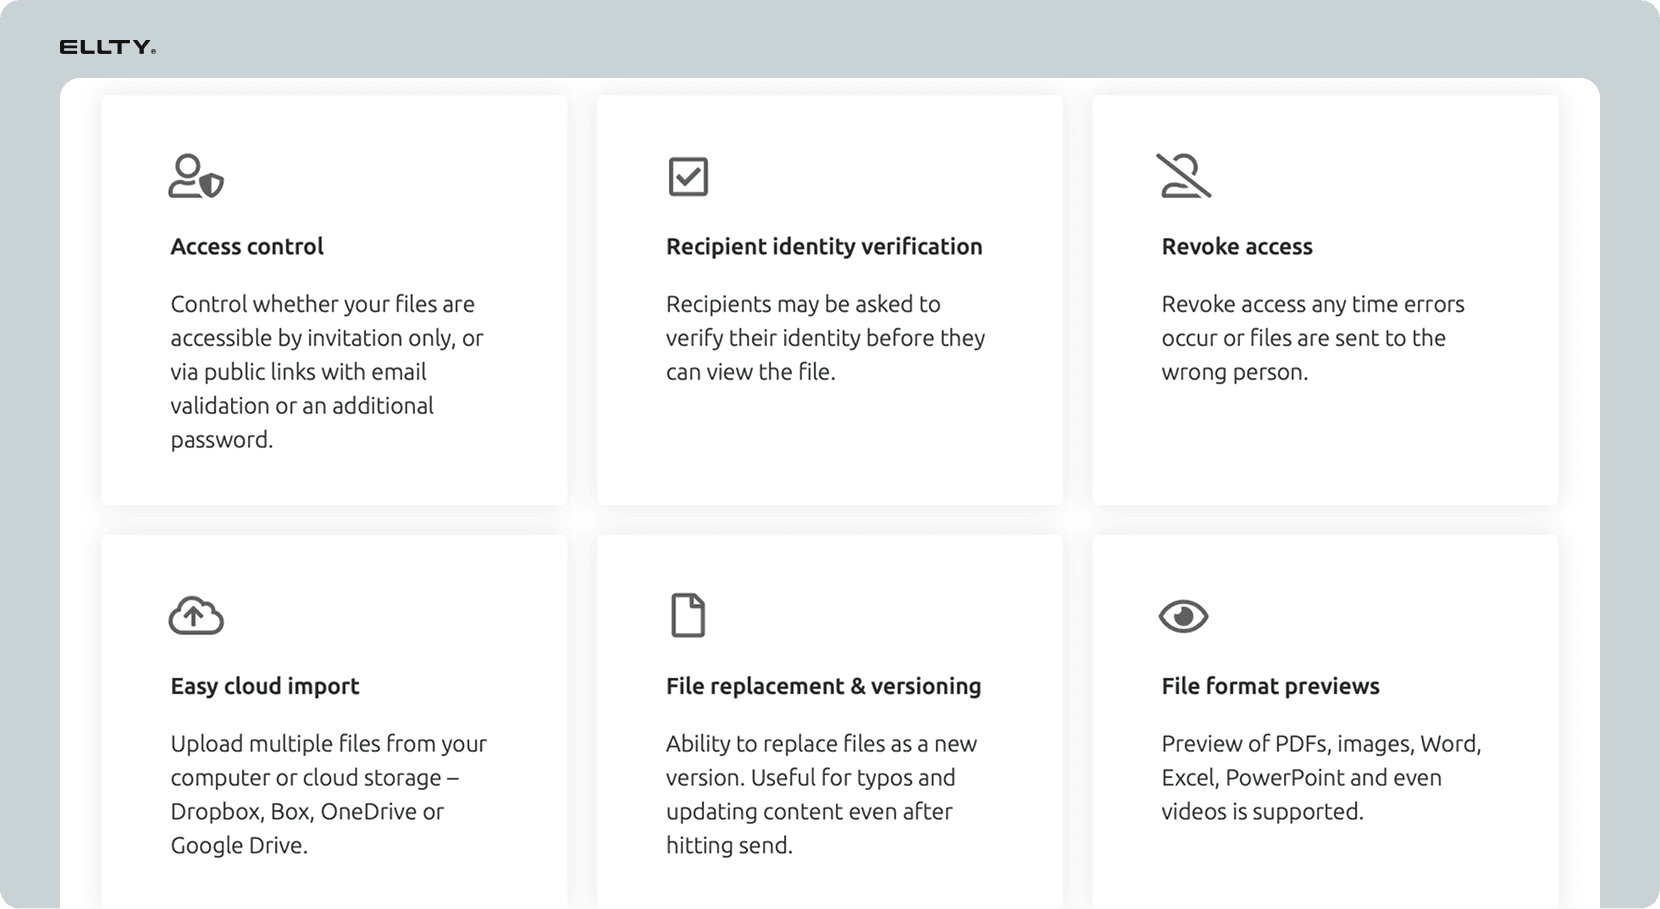Click the file versioning description paragraph
1660x909 pixels.
(821, 794)
